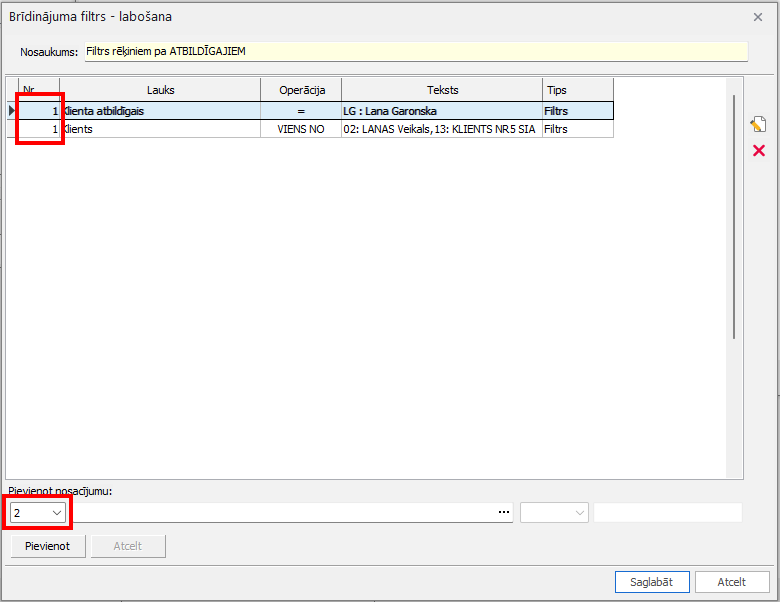Click the condition value text field
This screenshot has width=780, height=602.
(x=668, y=512)
